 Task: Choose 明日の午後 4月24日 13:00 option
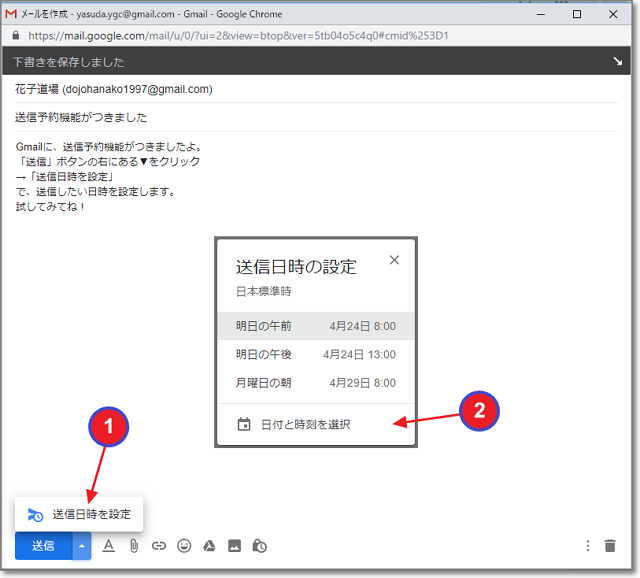click(315, 354)
